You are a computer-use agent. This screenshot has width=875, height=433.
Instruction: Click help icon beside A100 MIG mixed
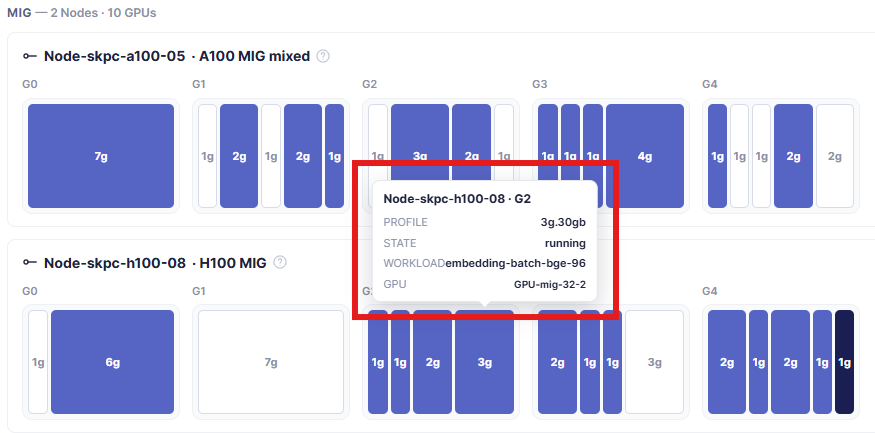coord(323,56)
